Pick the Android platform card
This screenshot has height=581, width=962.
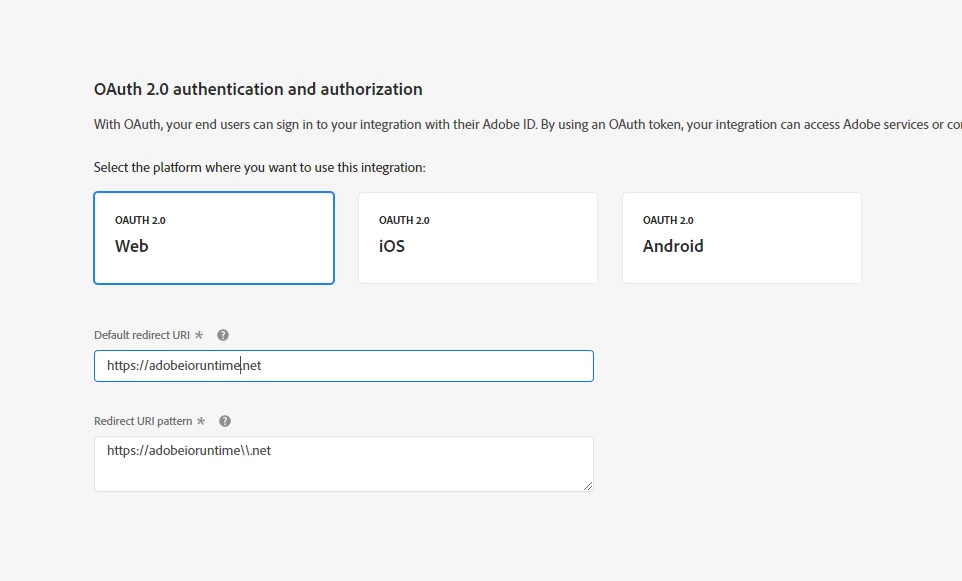coord(741,238)
